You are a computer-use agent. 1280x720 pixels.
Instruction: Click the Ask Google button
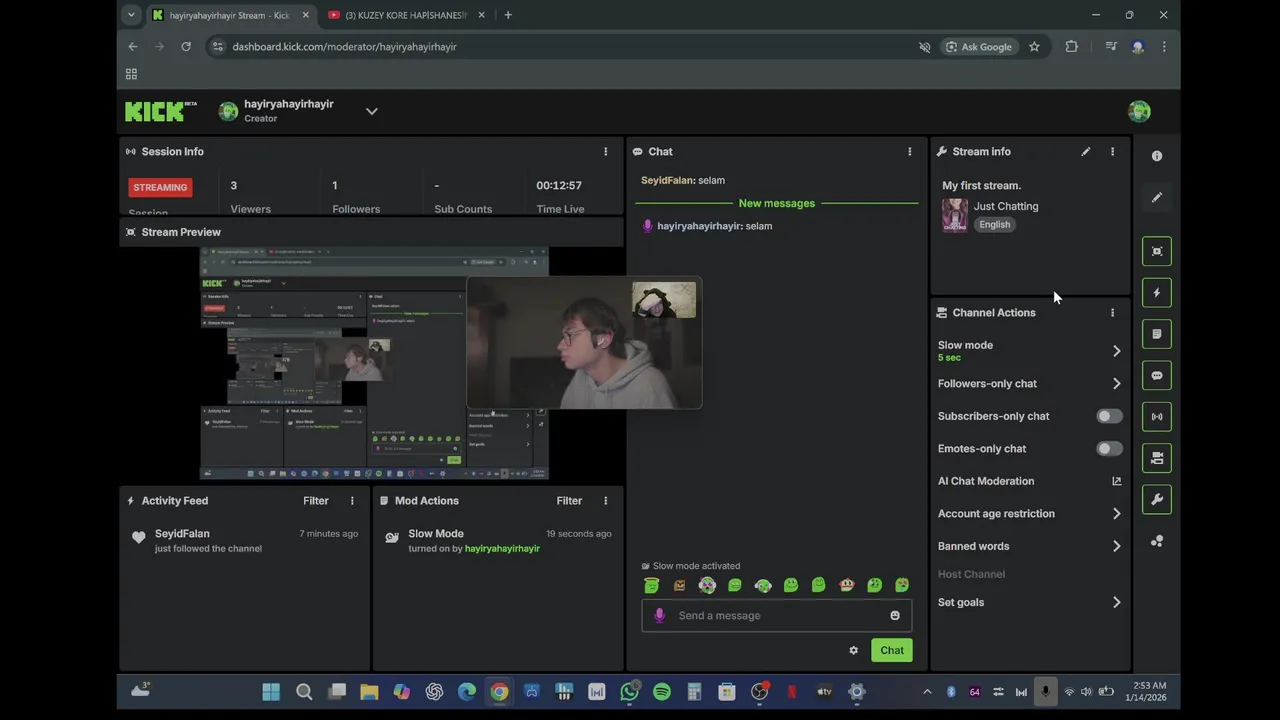click(978, 47)
